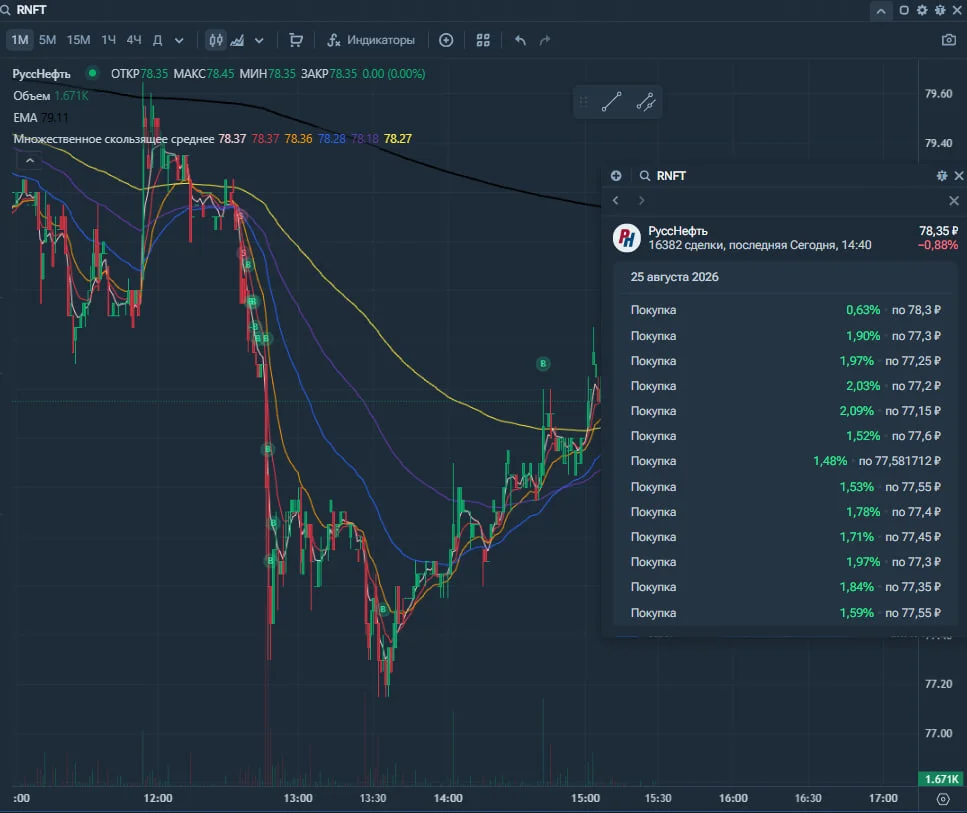Click the B buy marker near 15:00 on chart

click(x=543, y=363)
